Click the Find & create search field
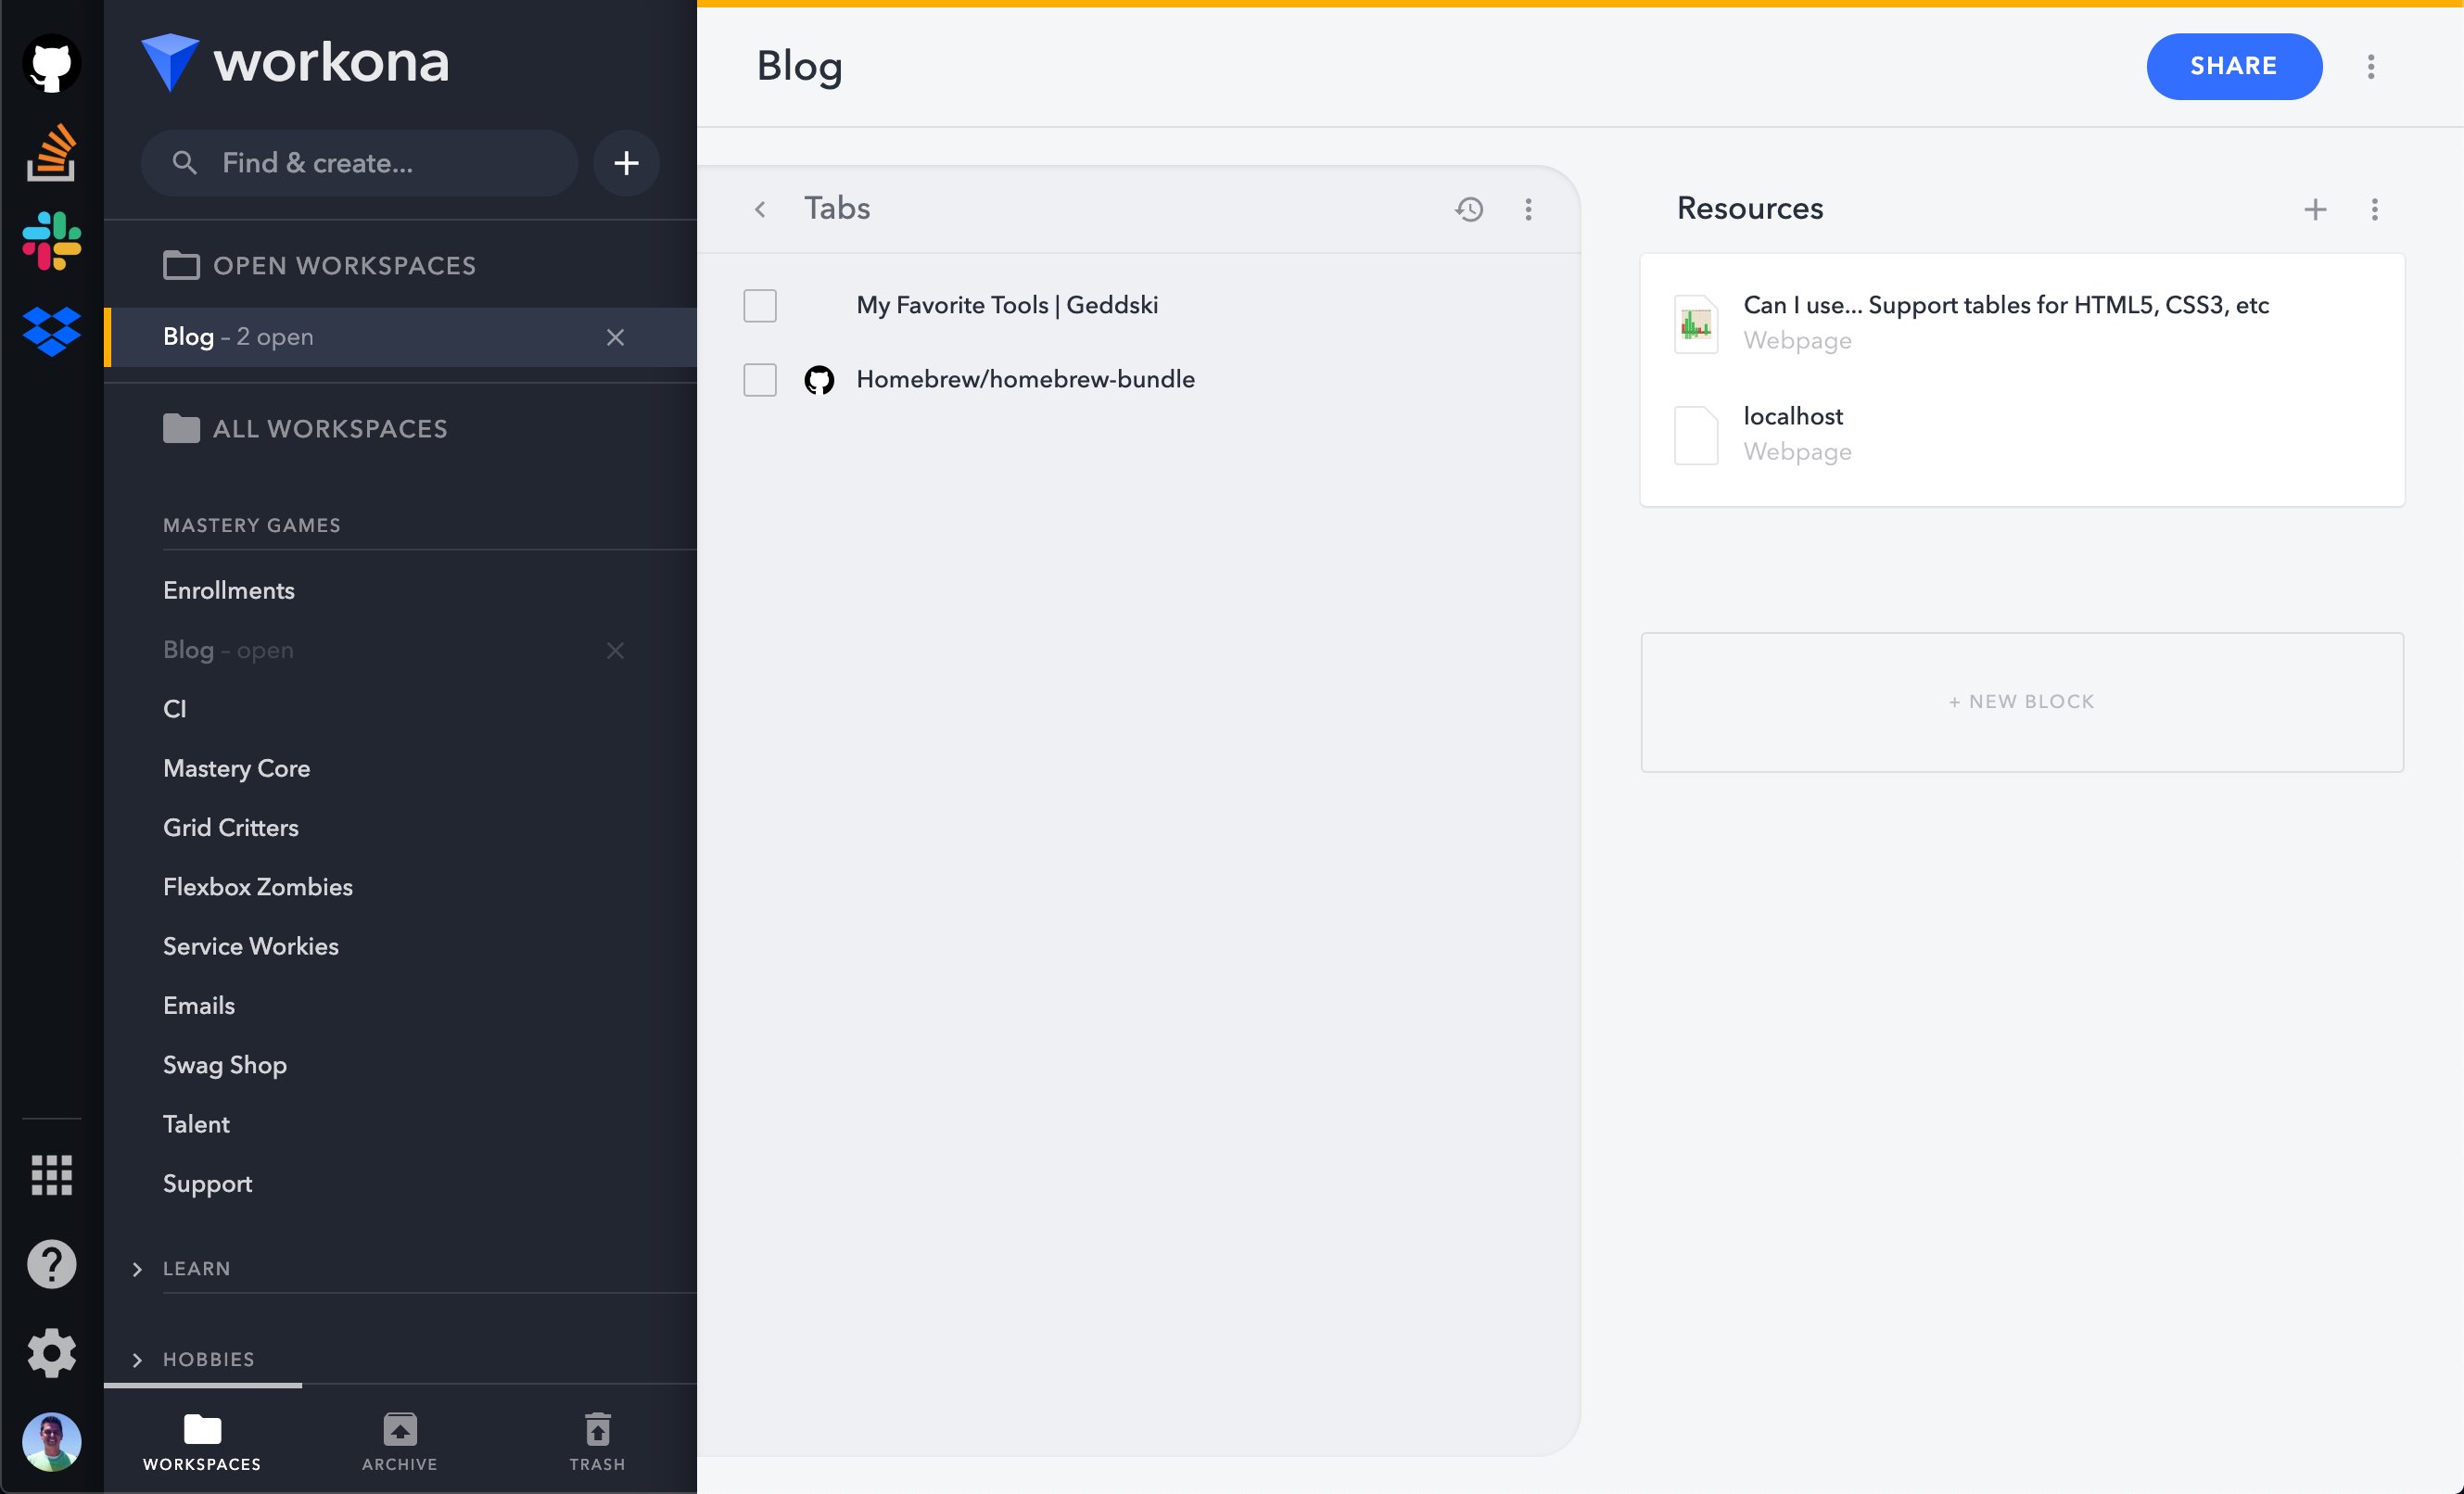 (x=359, y=163)
